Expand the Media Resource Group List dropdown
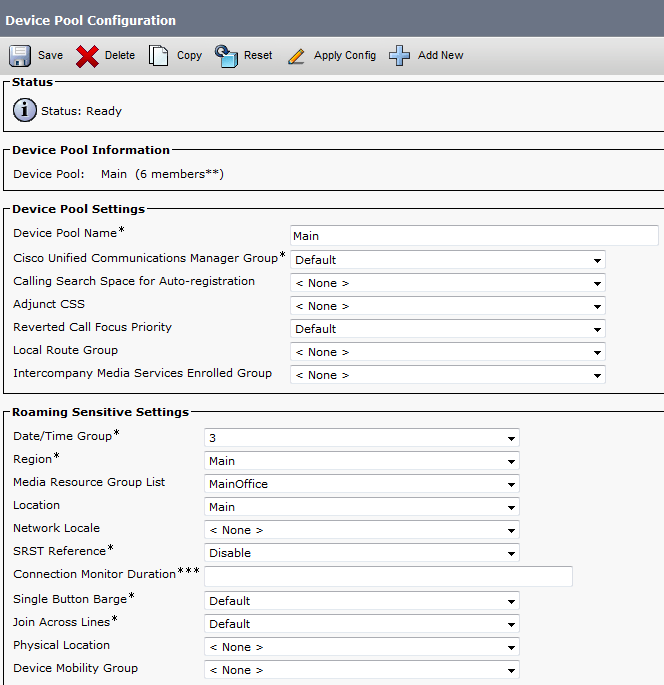This screenshot has height=685, width=664. pos(361,484)
